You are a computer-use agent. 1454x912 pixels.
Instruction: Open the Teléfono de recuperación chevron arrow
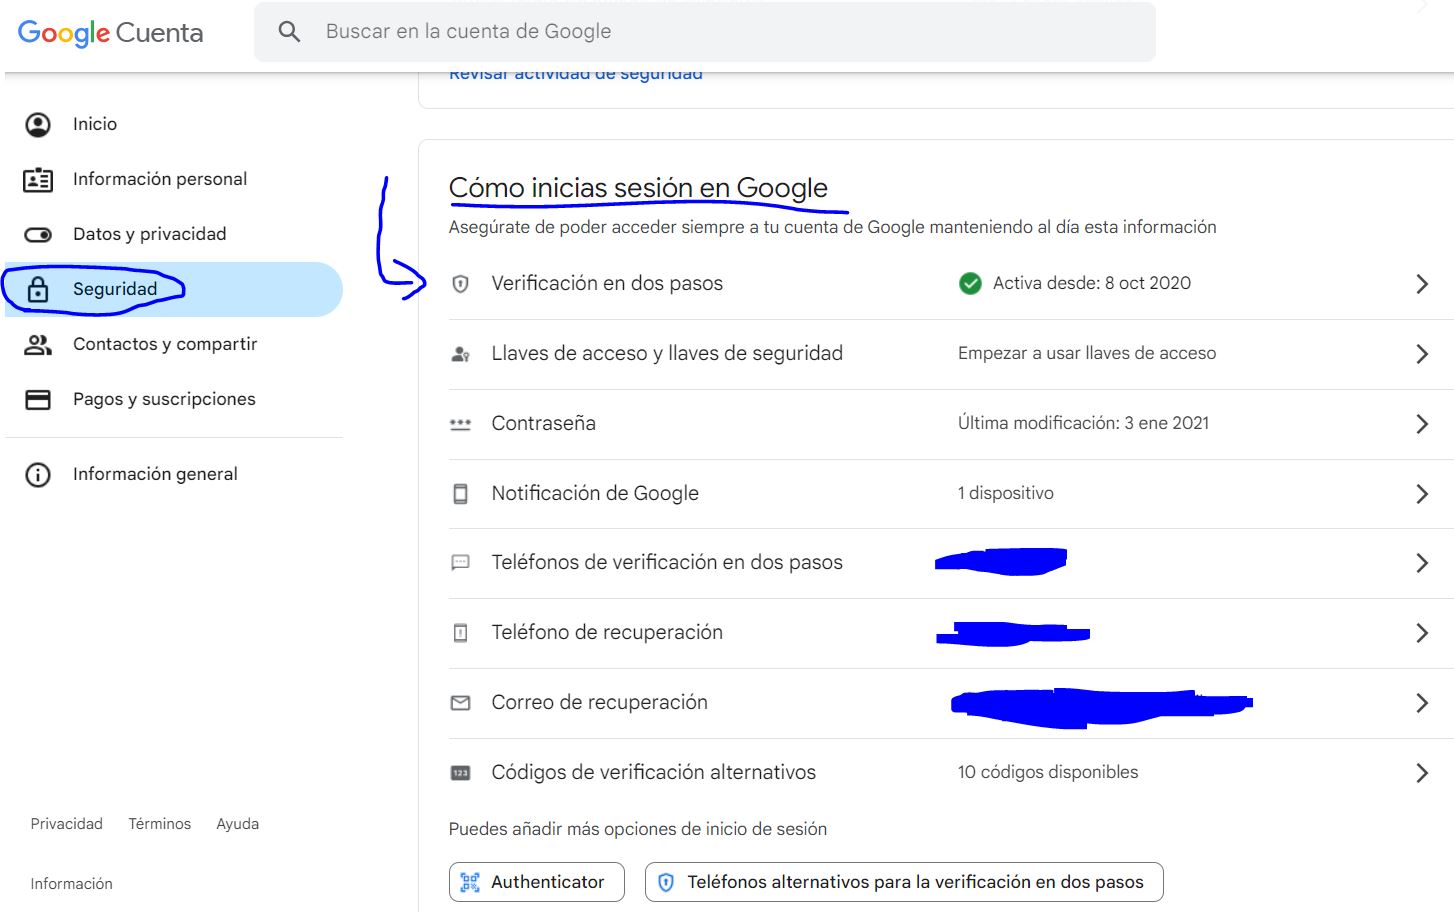[1422, 633]
